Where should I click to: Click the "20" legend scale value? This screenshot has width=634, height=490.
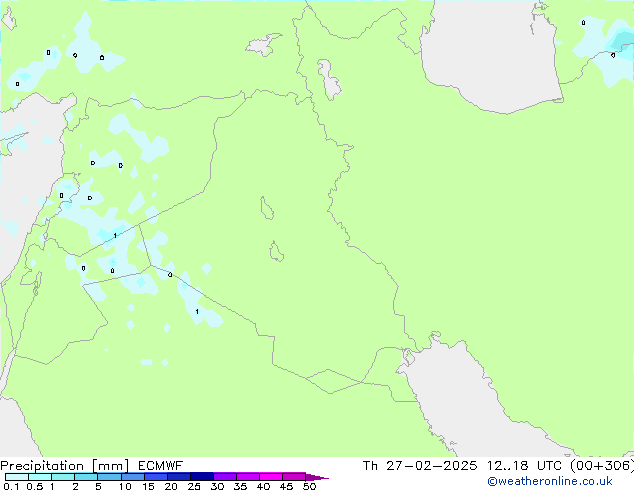point(171,486)
